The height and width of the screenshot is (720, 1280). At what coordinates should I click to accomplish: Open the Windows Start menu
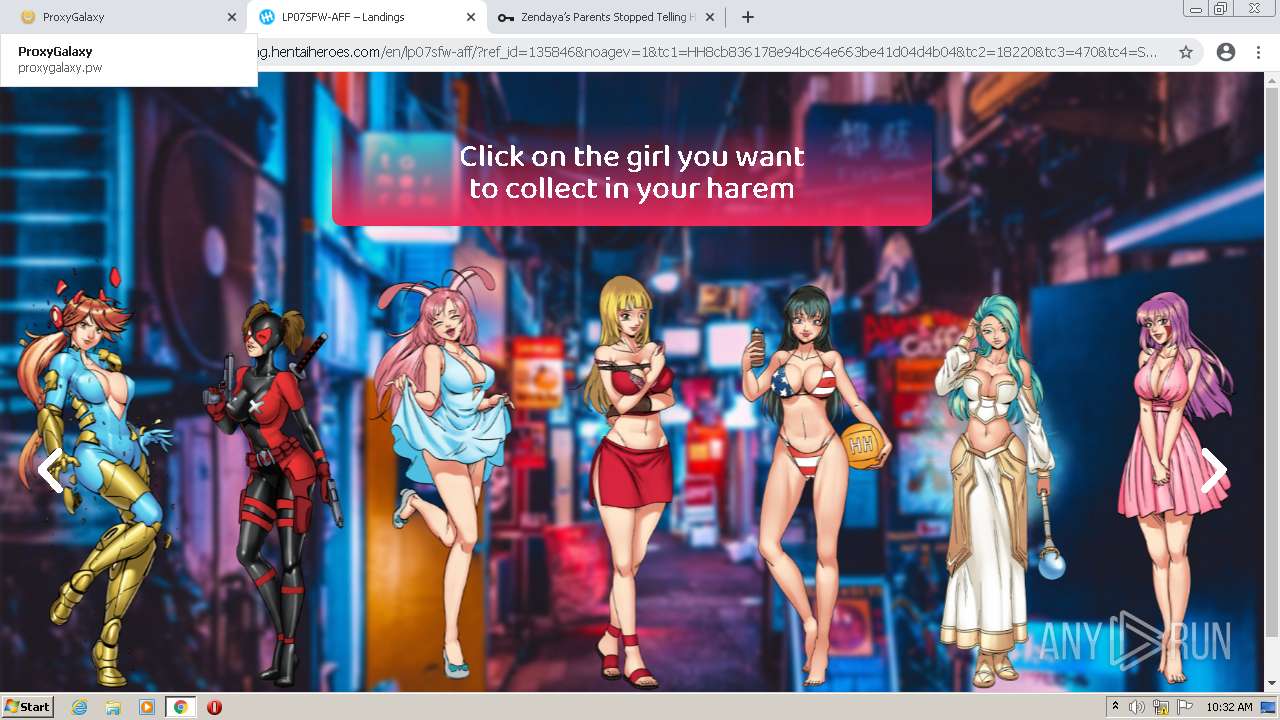27,707
